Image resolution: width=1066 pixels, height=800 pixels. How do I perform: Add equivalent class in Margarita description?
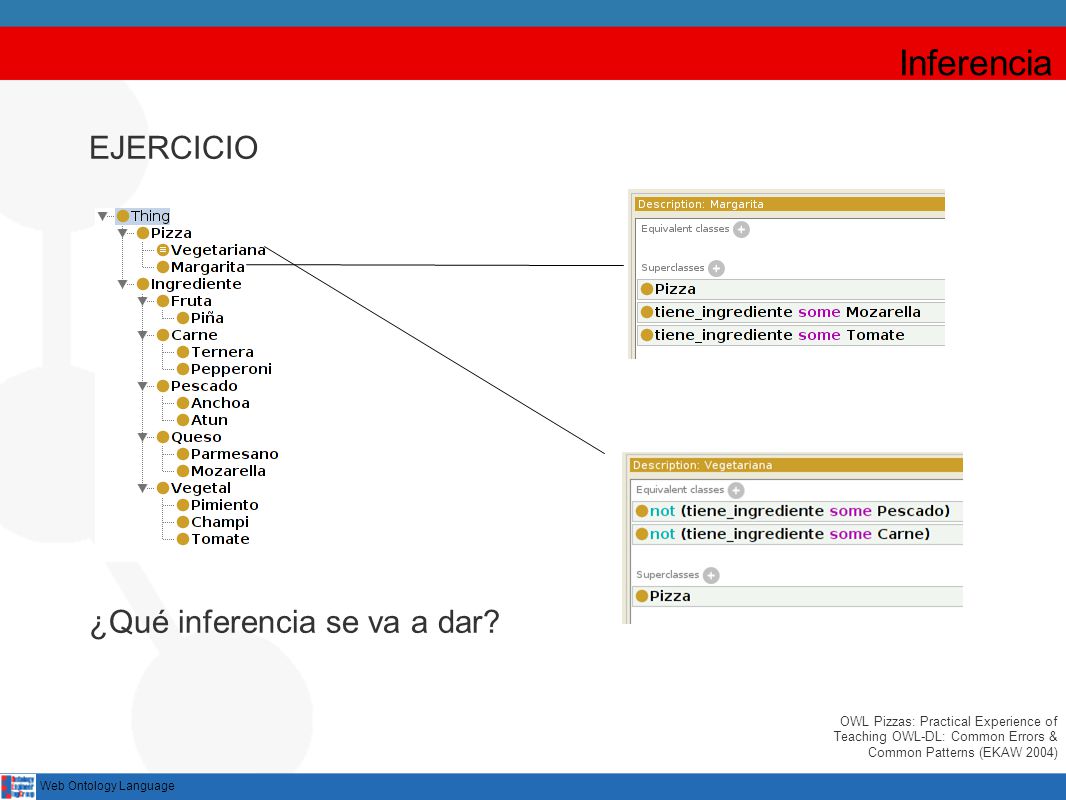click(742, 230)
